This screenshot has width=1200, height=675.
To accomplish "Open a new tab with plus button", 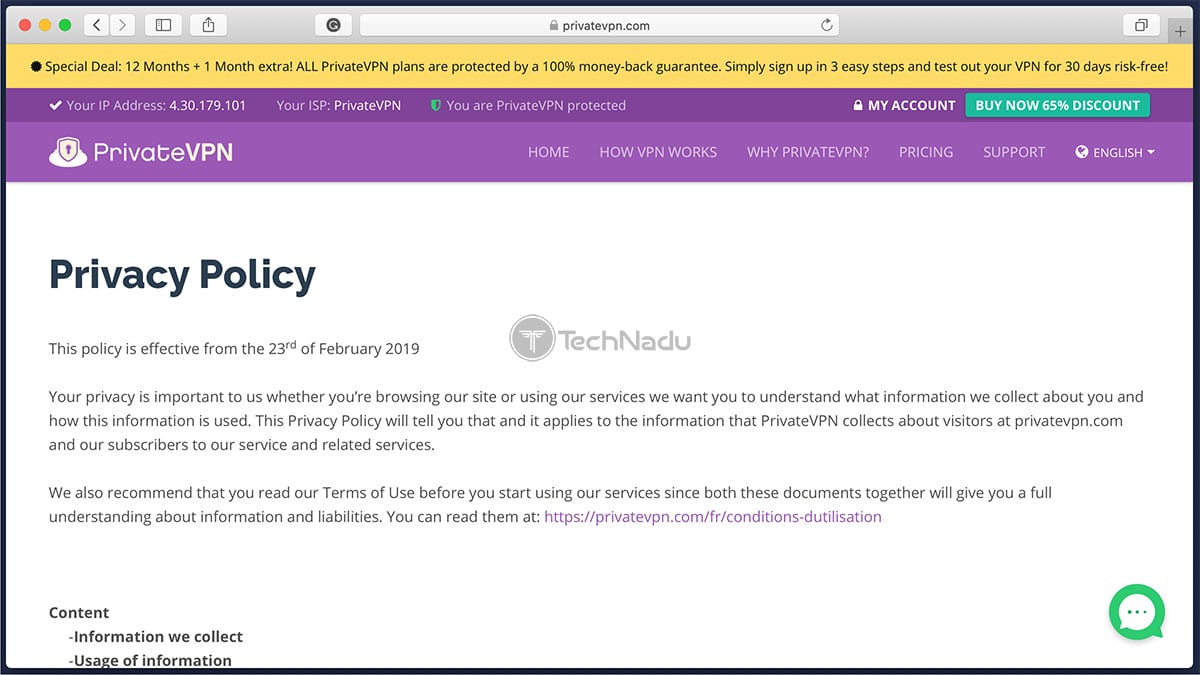I will coord(1181,31).
